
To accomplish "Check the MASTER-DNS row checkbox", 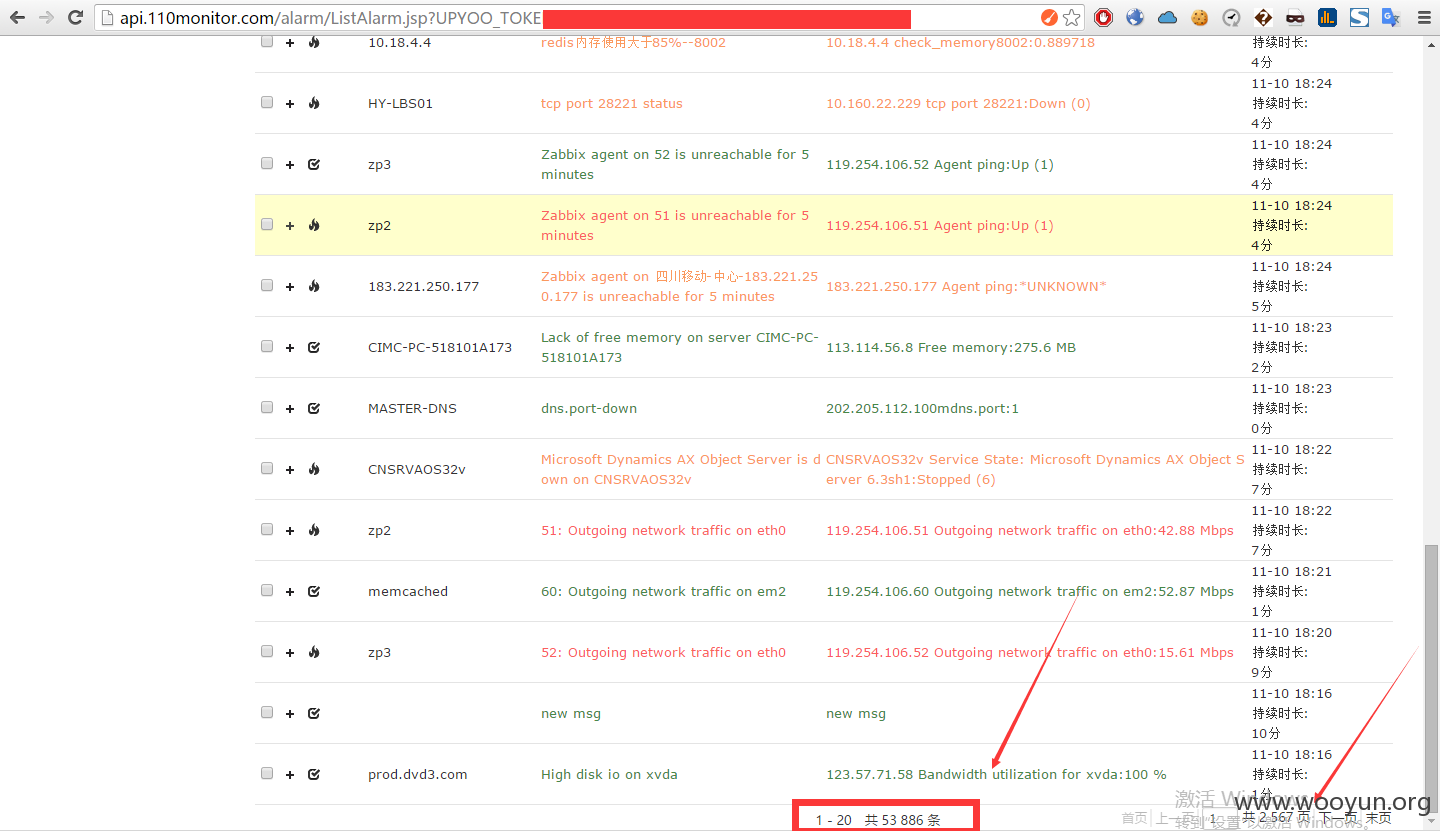I will [267, 407].
